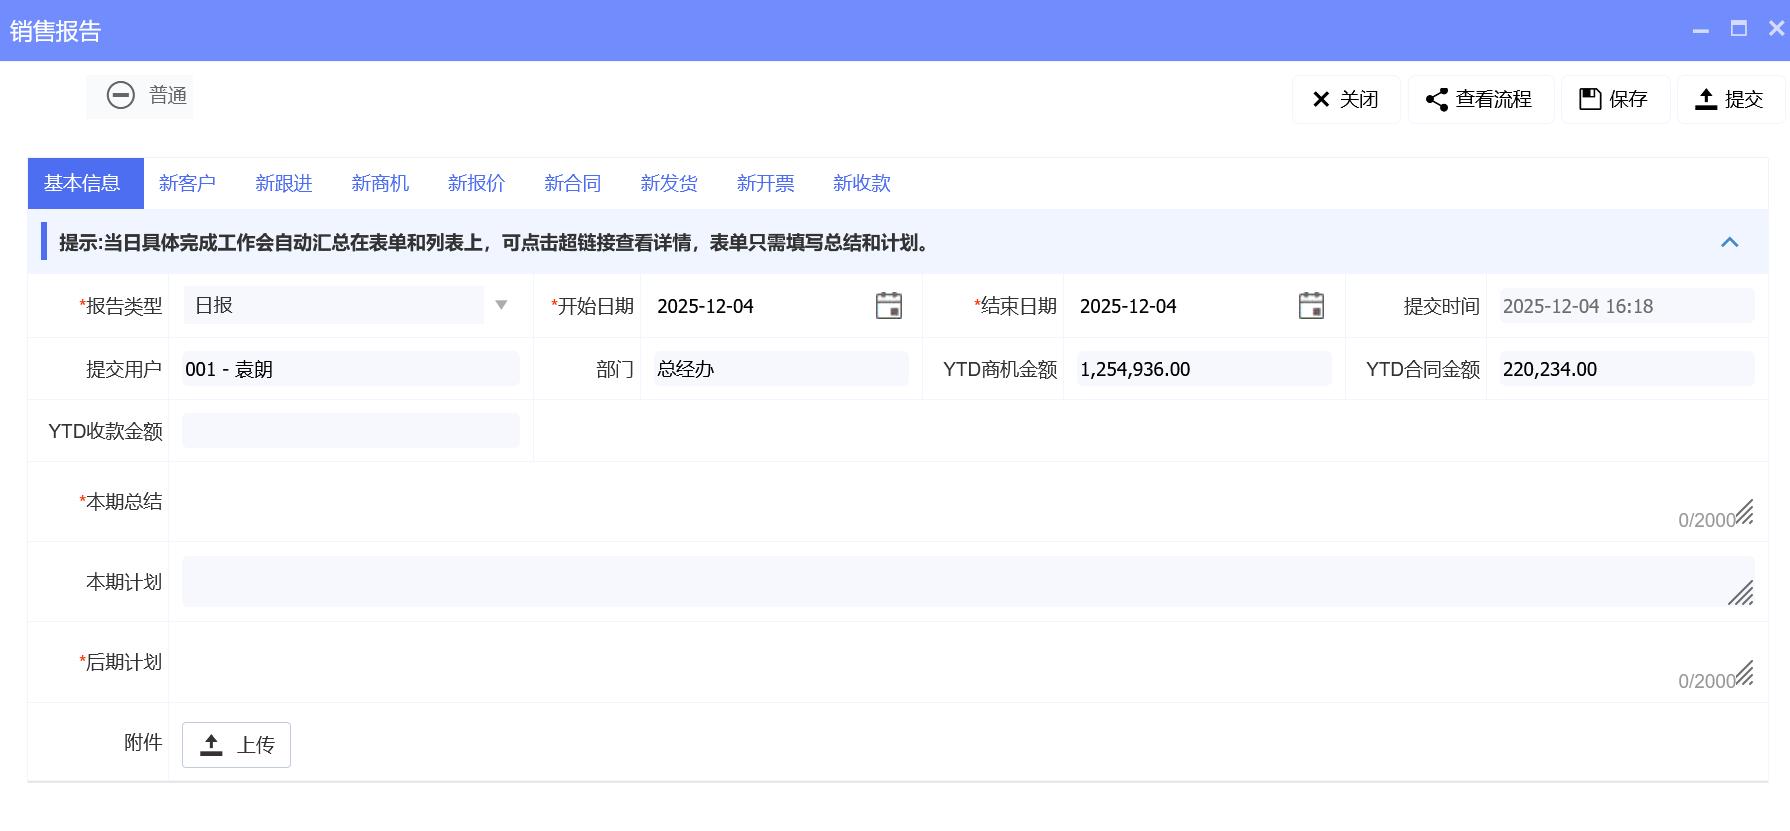
Task: Open the 新合同 tab
Action: pos(572,184)
